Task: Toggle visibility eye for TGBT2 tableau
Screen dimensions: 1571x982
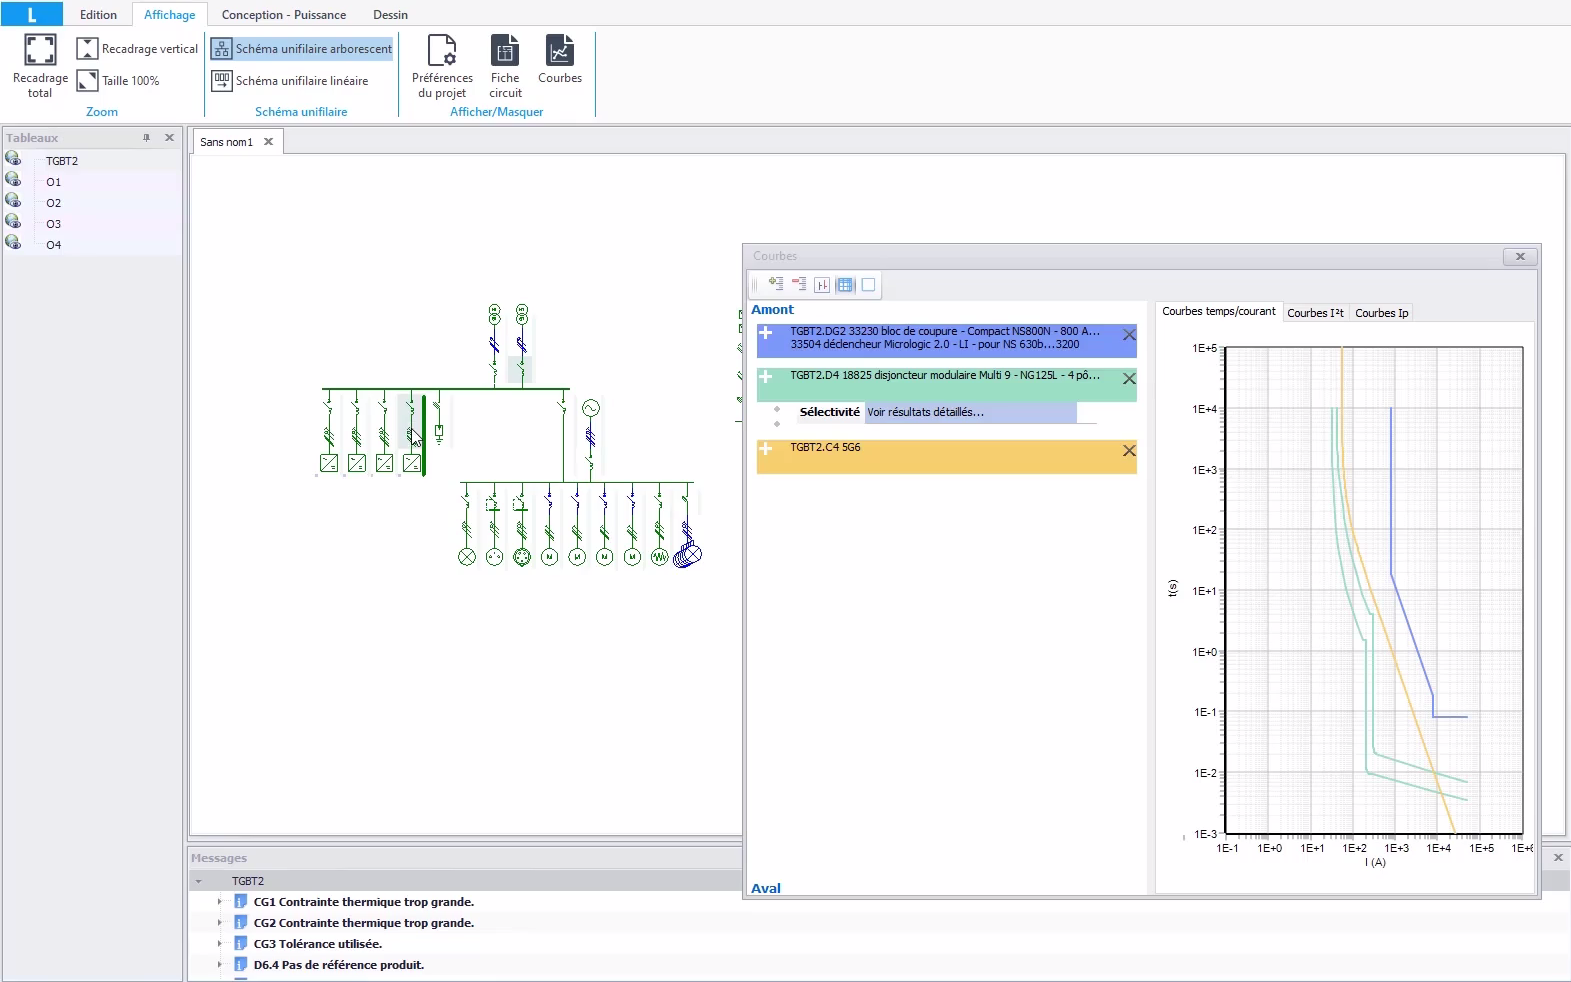Action: [x=13, y=159]
